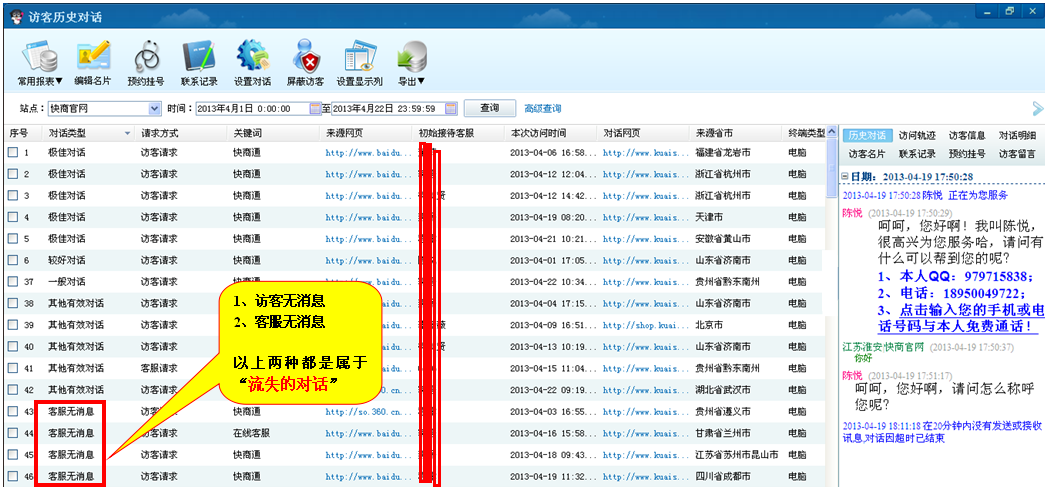The height and width of the screenshot is (491, 1047).
Task: Click the table's vertical scrollbar
Action: [831, 300]
